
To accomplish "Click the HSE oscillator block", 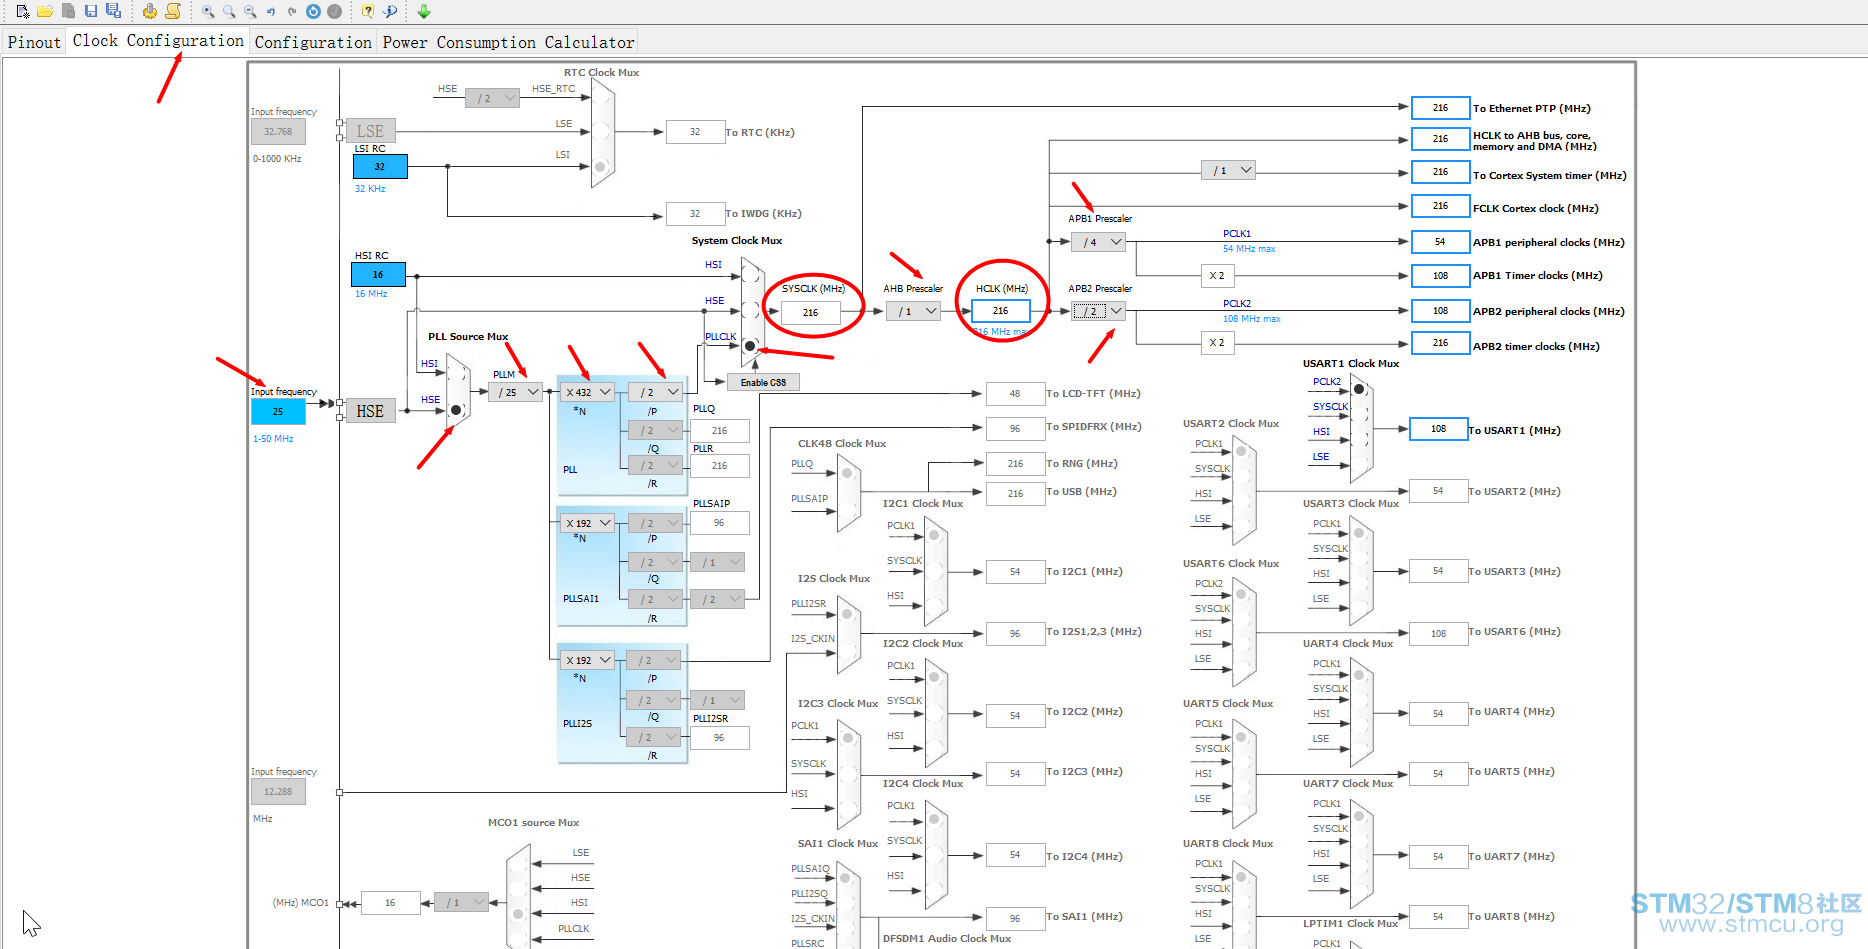I will pos(370,411).
